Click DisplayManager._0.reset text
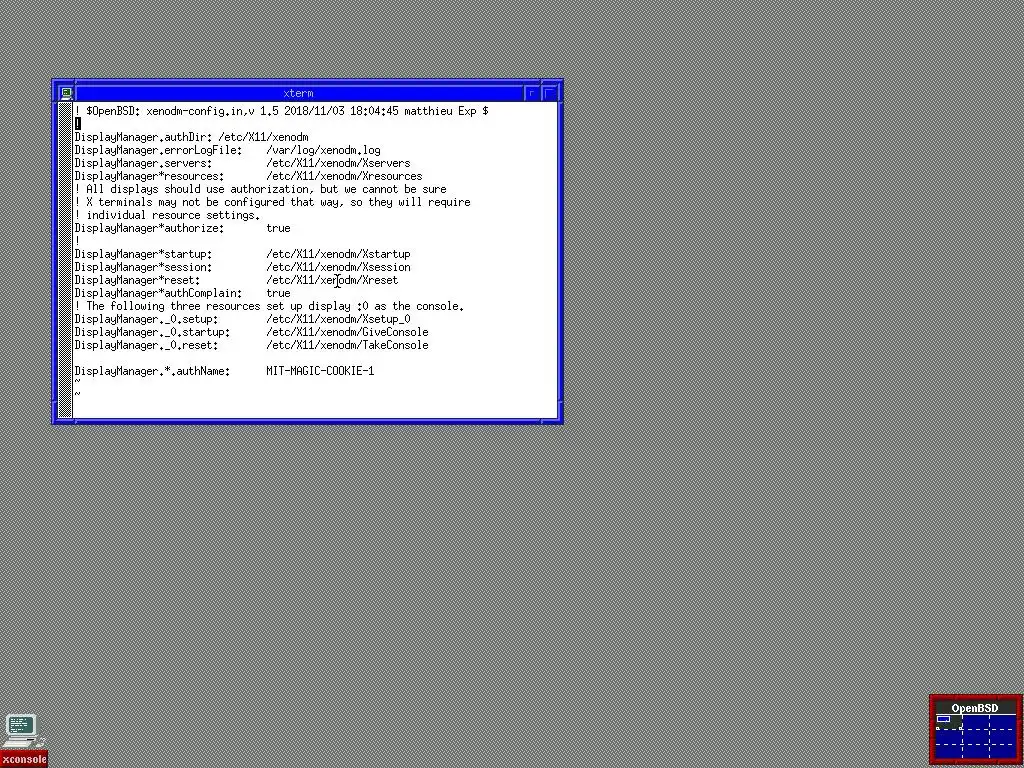 click(x=146, y=345)
